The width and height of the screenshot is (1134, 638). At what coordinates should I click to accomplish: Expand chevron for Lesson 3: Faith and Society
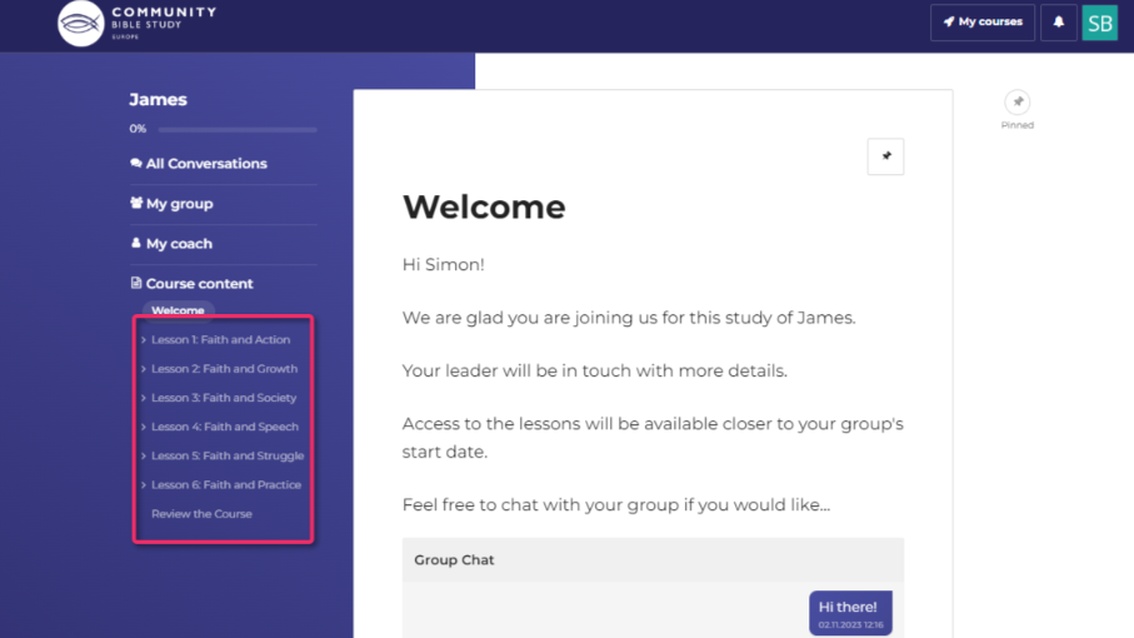(x=143, y=398)
